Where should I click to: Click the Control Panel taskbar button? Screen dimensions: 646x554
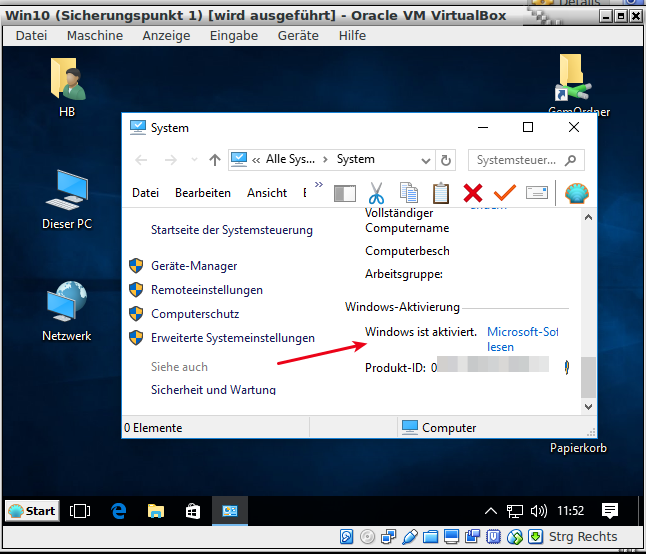click(230, 511)
